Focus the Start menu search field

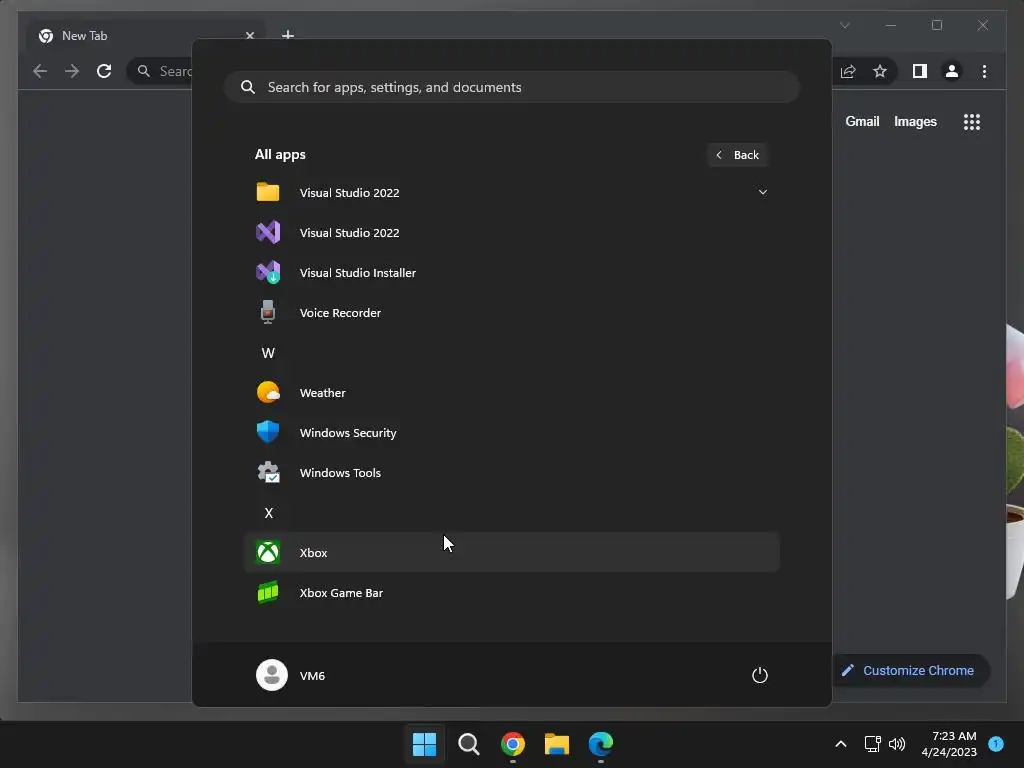click(512, 87)
